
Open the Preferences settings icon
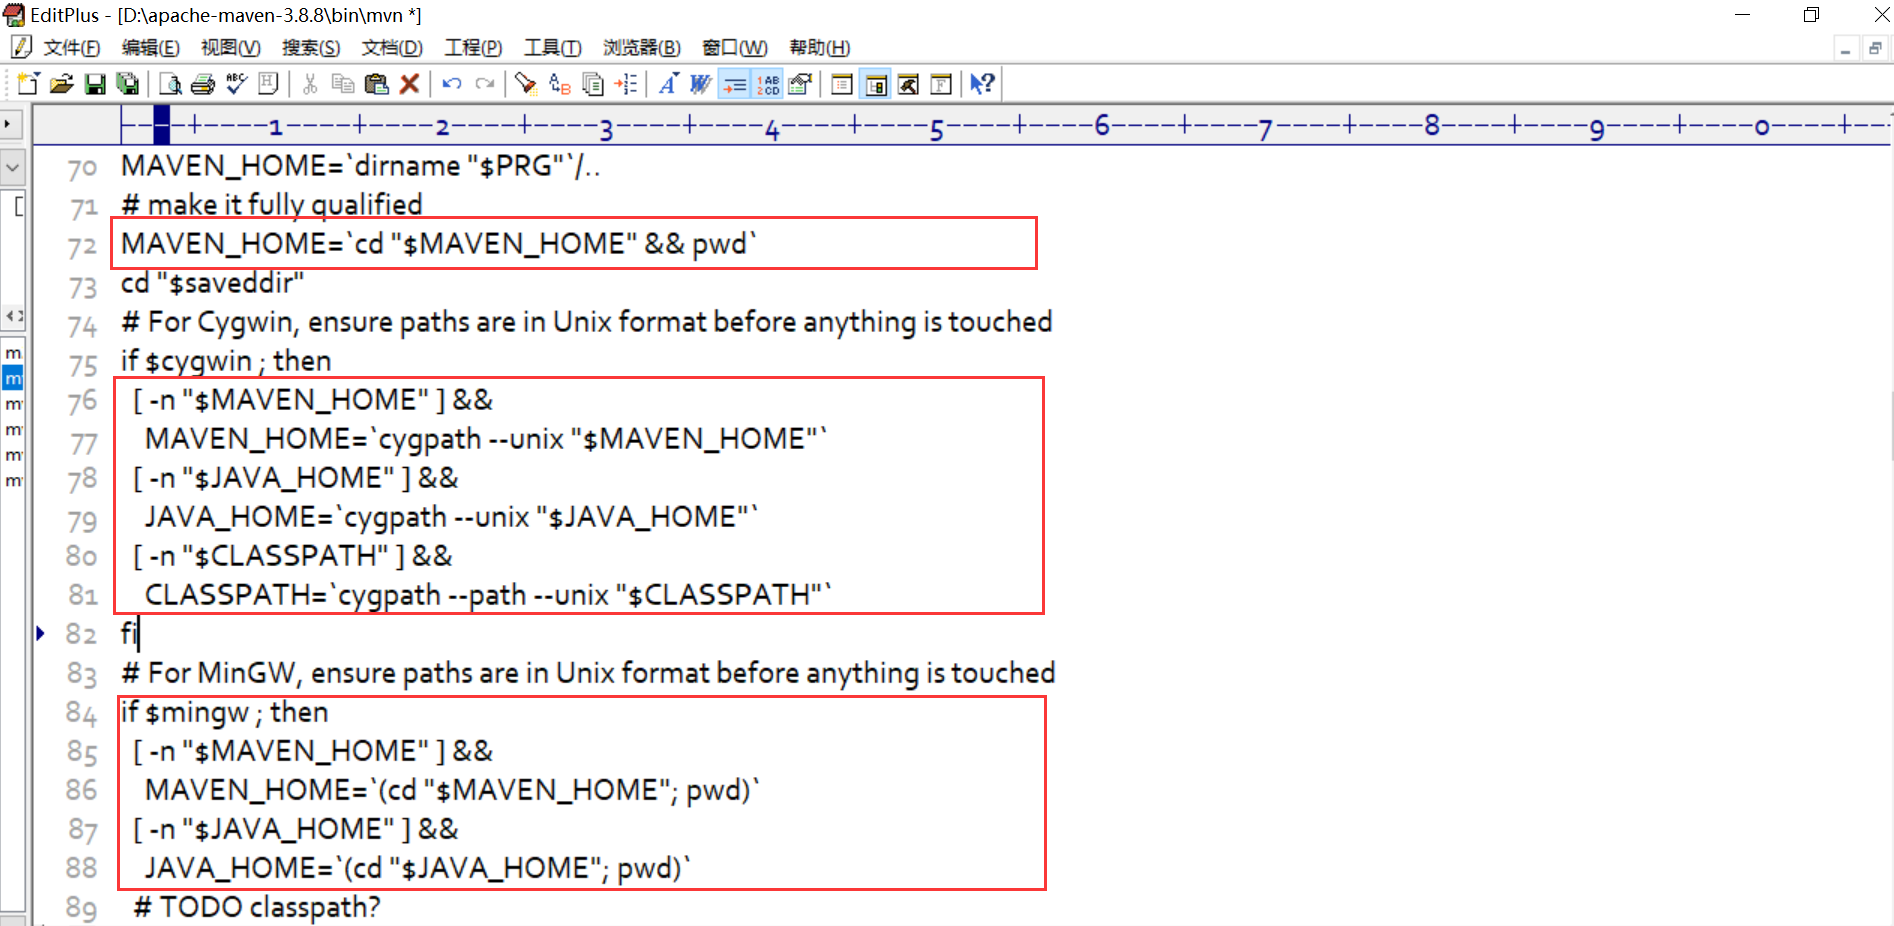tap(800, 84)
